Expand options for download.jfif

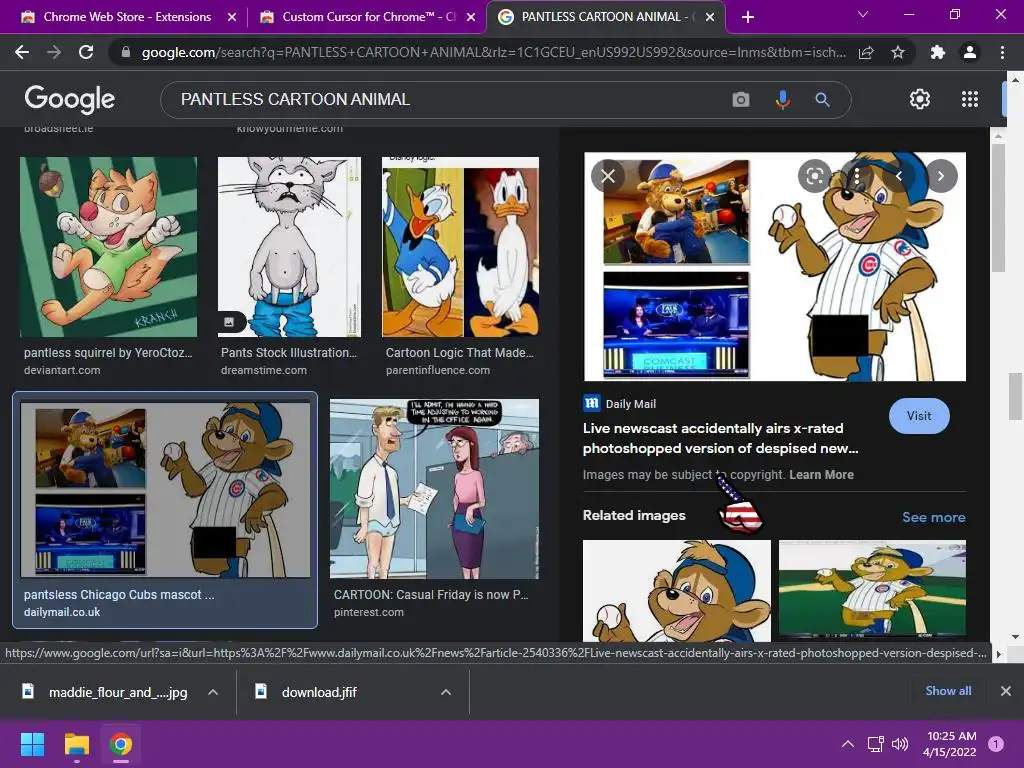click(446, 692)
